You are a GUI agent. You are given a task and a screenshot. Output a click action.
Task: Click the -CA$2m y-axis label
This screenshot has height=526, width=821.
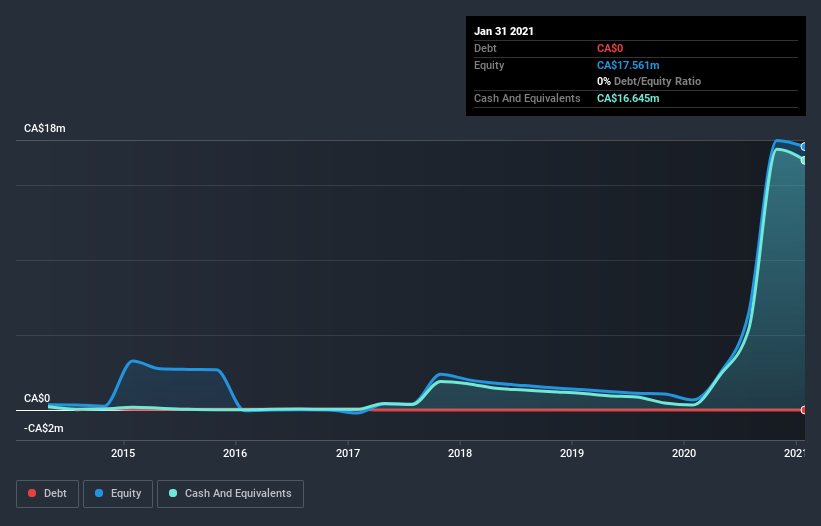tap(43, 428)
